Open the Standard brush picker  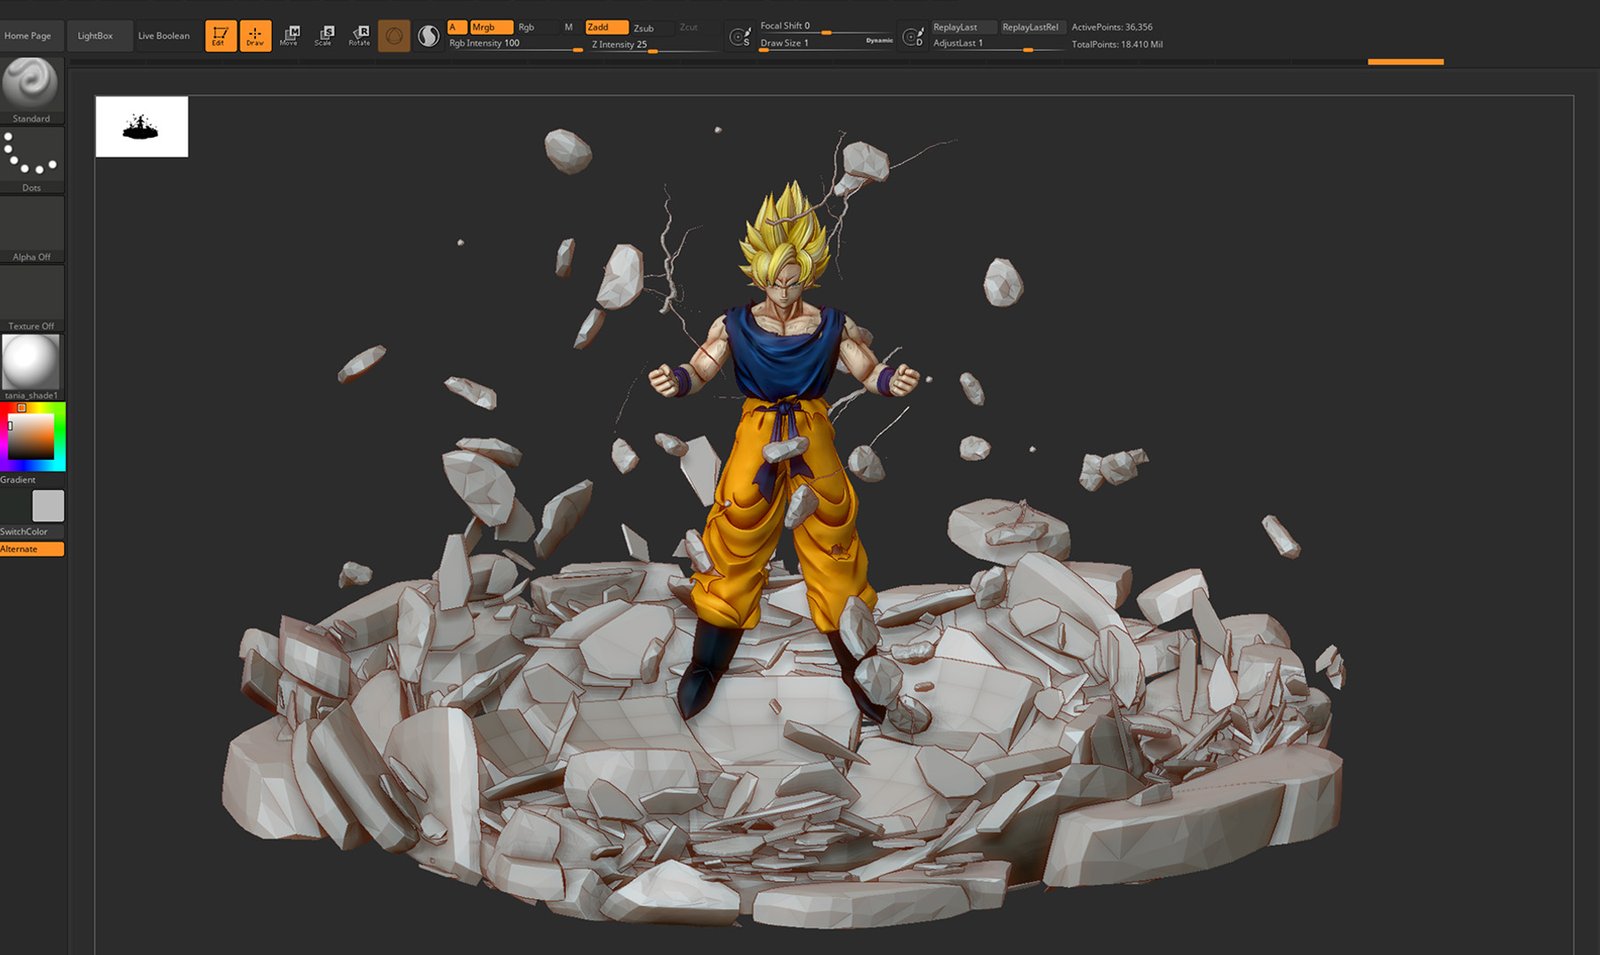pos(31,90)
